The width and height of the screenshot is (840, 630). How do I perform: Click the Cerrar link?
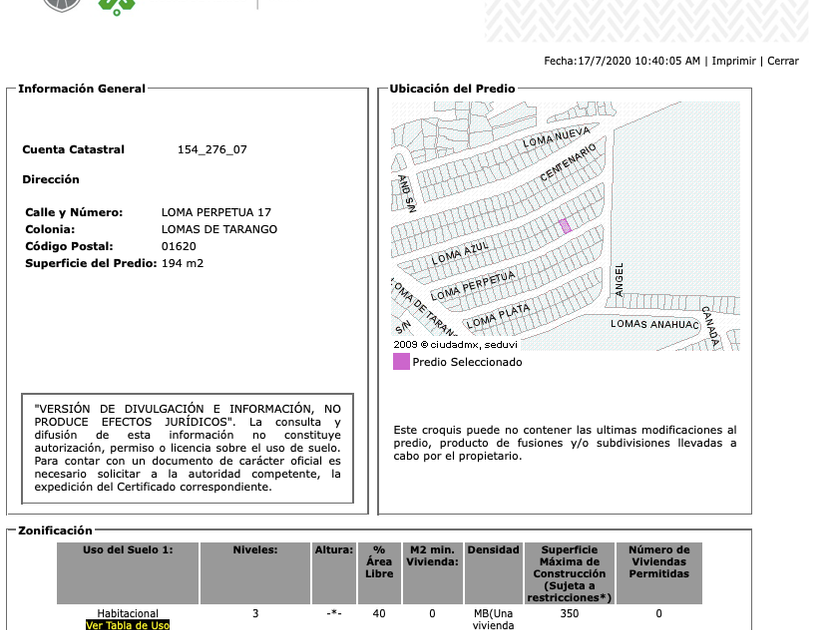[x=783, y=61]
